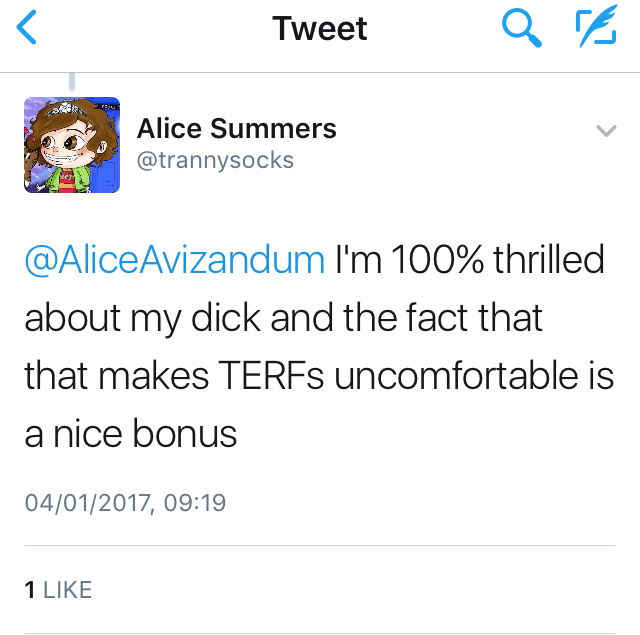Click the grey @ handle below Alice Summers
The image size is (640, 635).
[x=215, y=160]
